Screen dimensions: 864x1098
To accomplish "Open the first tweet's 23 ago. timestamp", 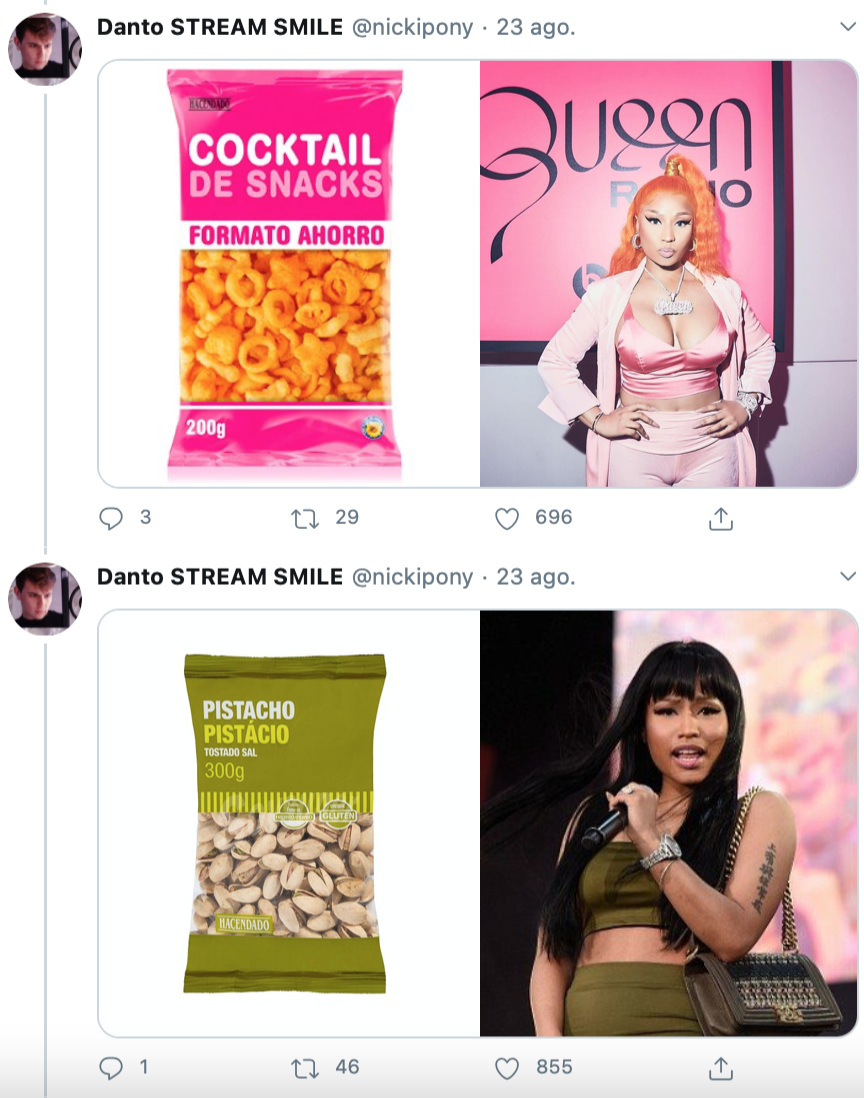I will [536, 27].
